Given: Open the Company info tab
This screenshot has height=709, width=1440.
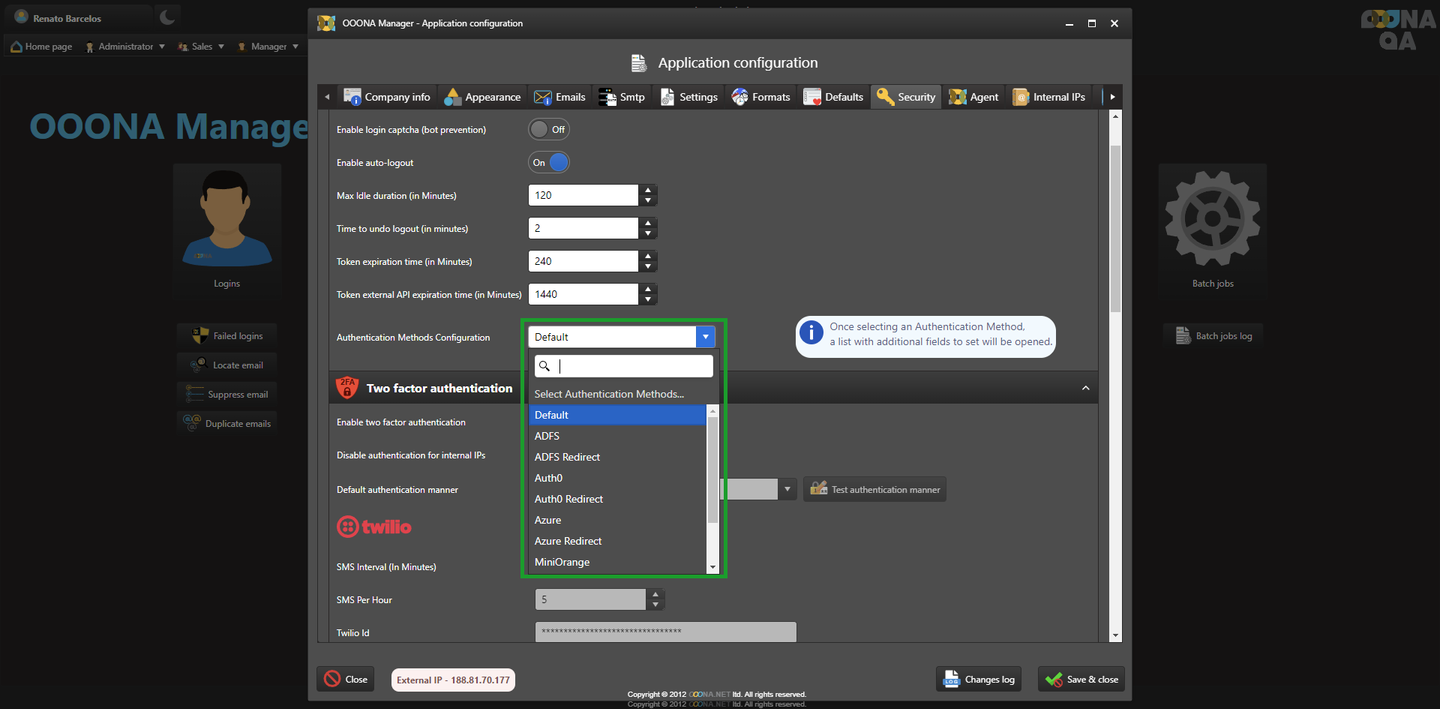Looking at the screenshot, I should point(387,97).
